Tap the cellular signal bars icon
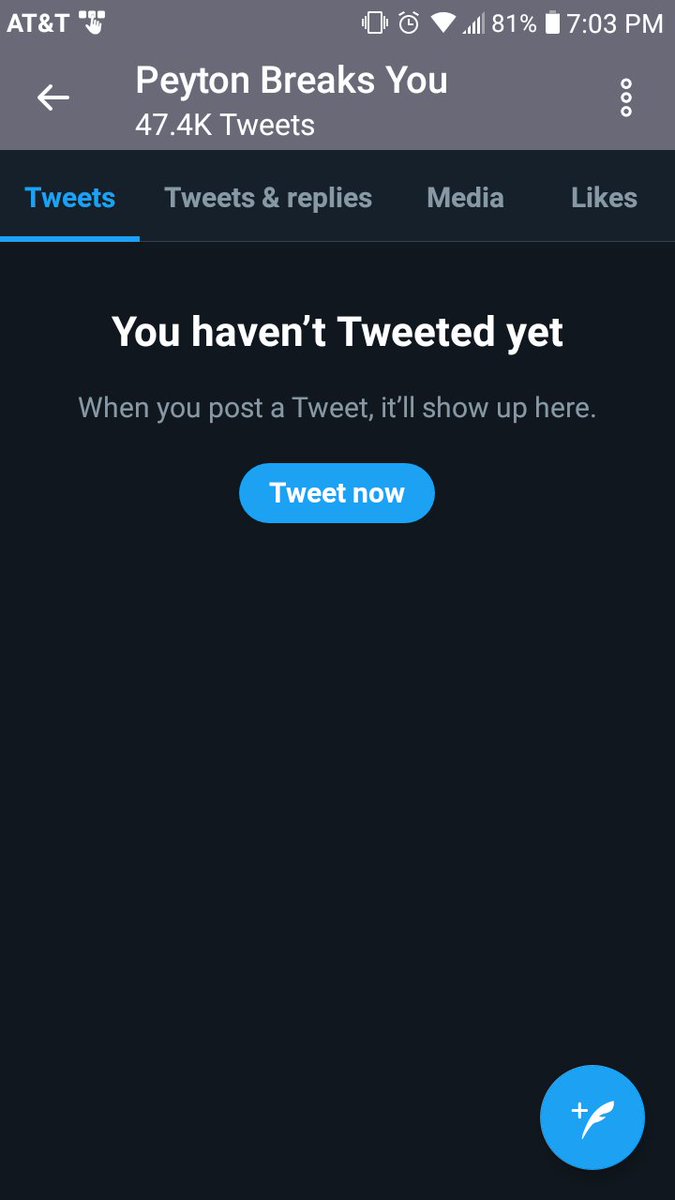The image size is (675, 1200). click(x=473, y=23)
